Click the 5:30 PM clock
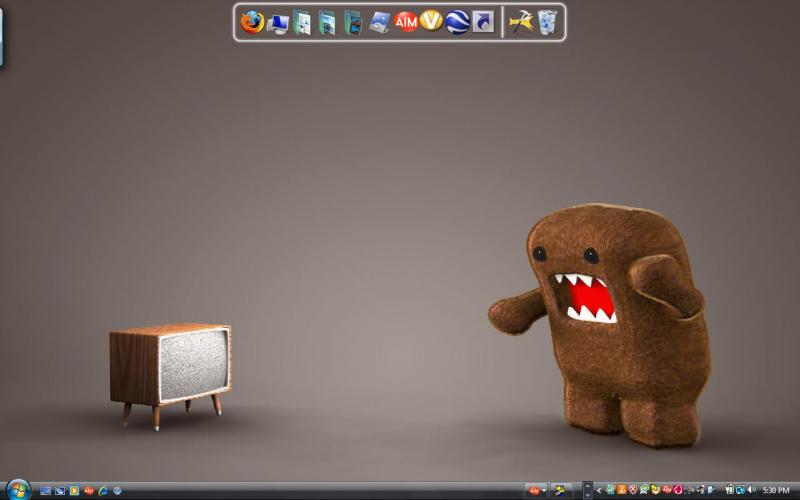The height and width of the screenshot is (500, 800). coord(776,490)
